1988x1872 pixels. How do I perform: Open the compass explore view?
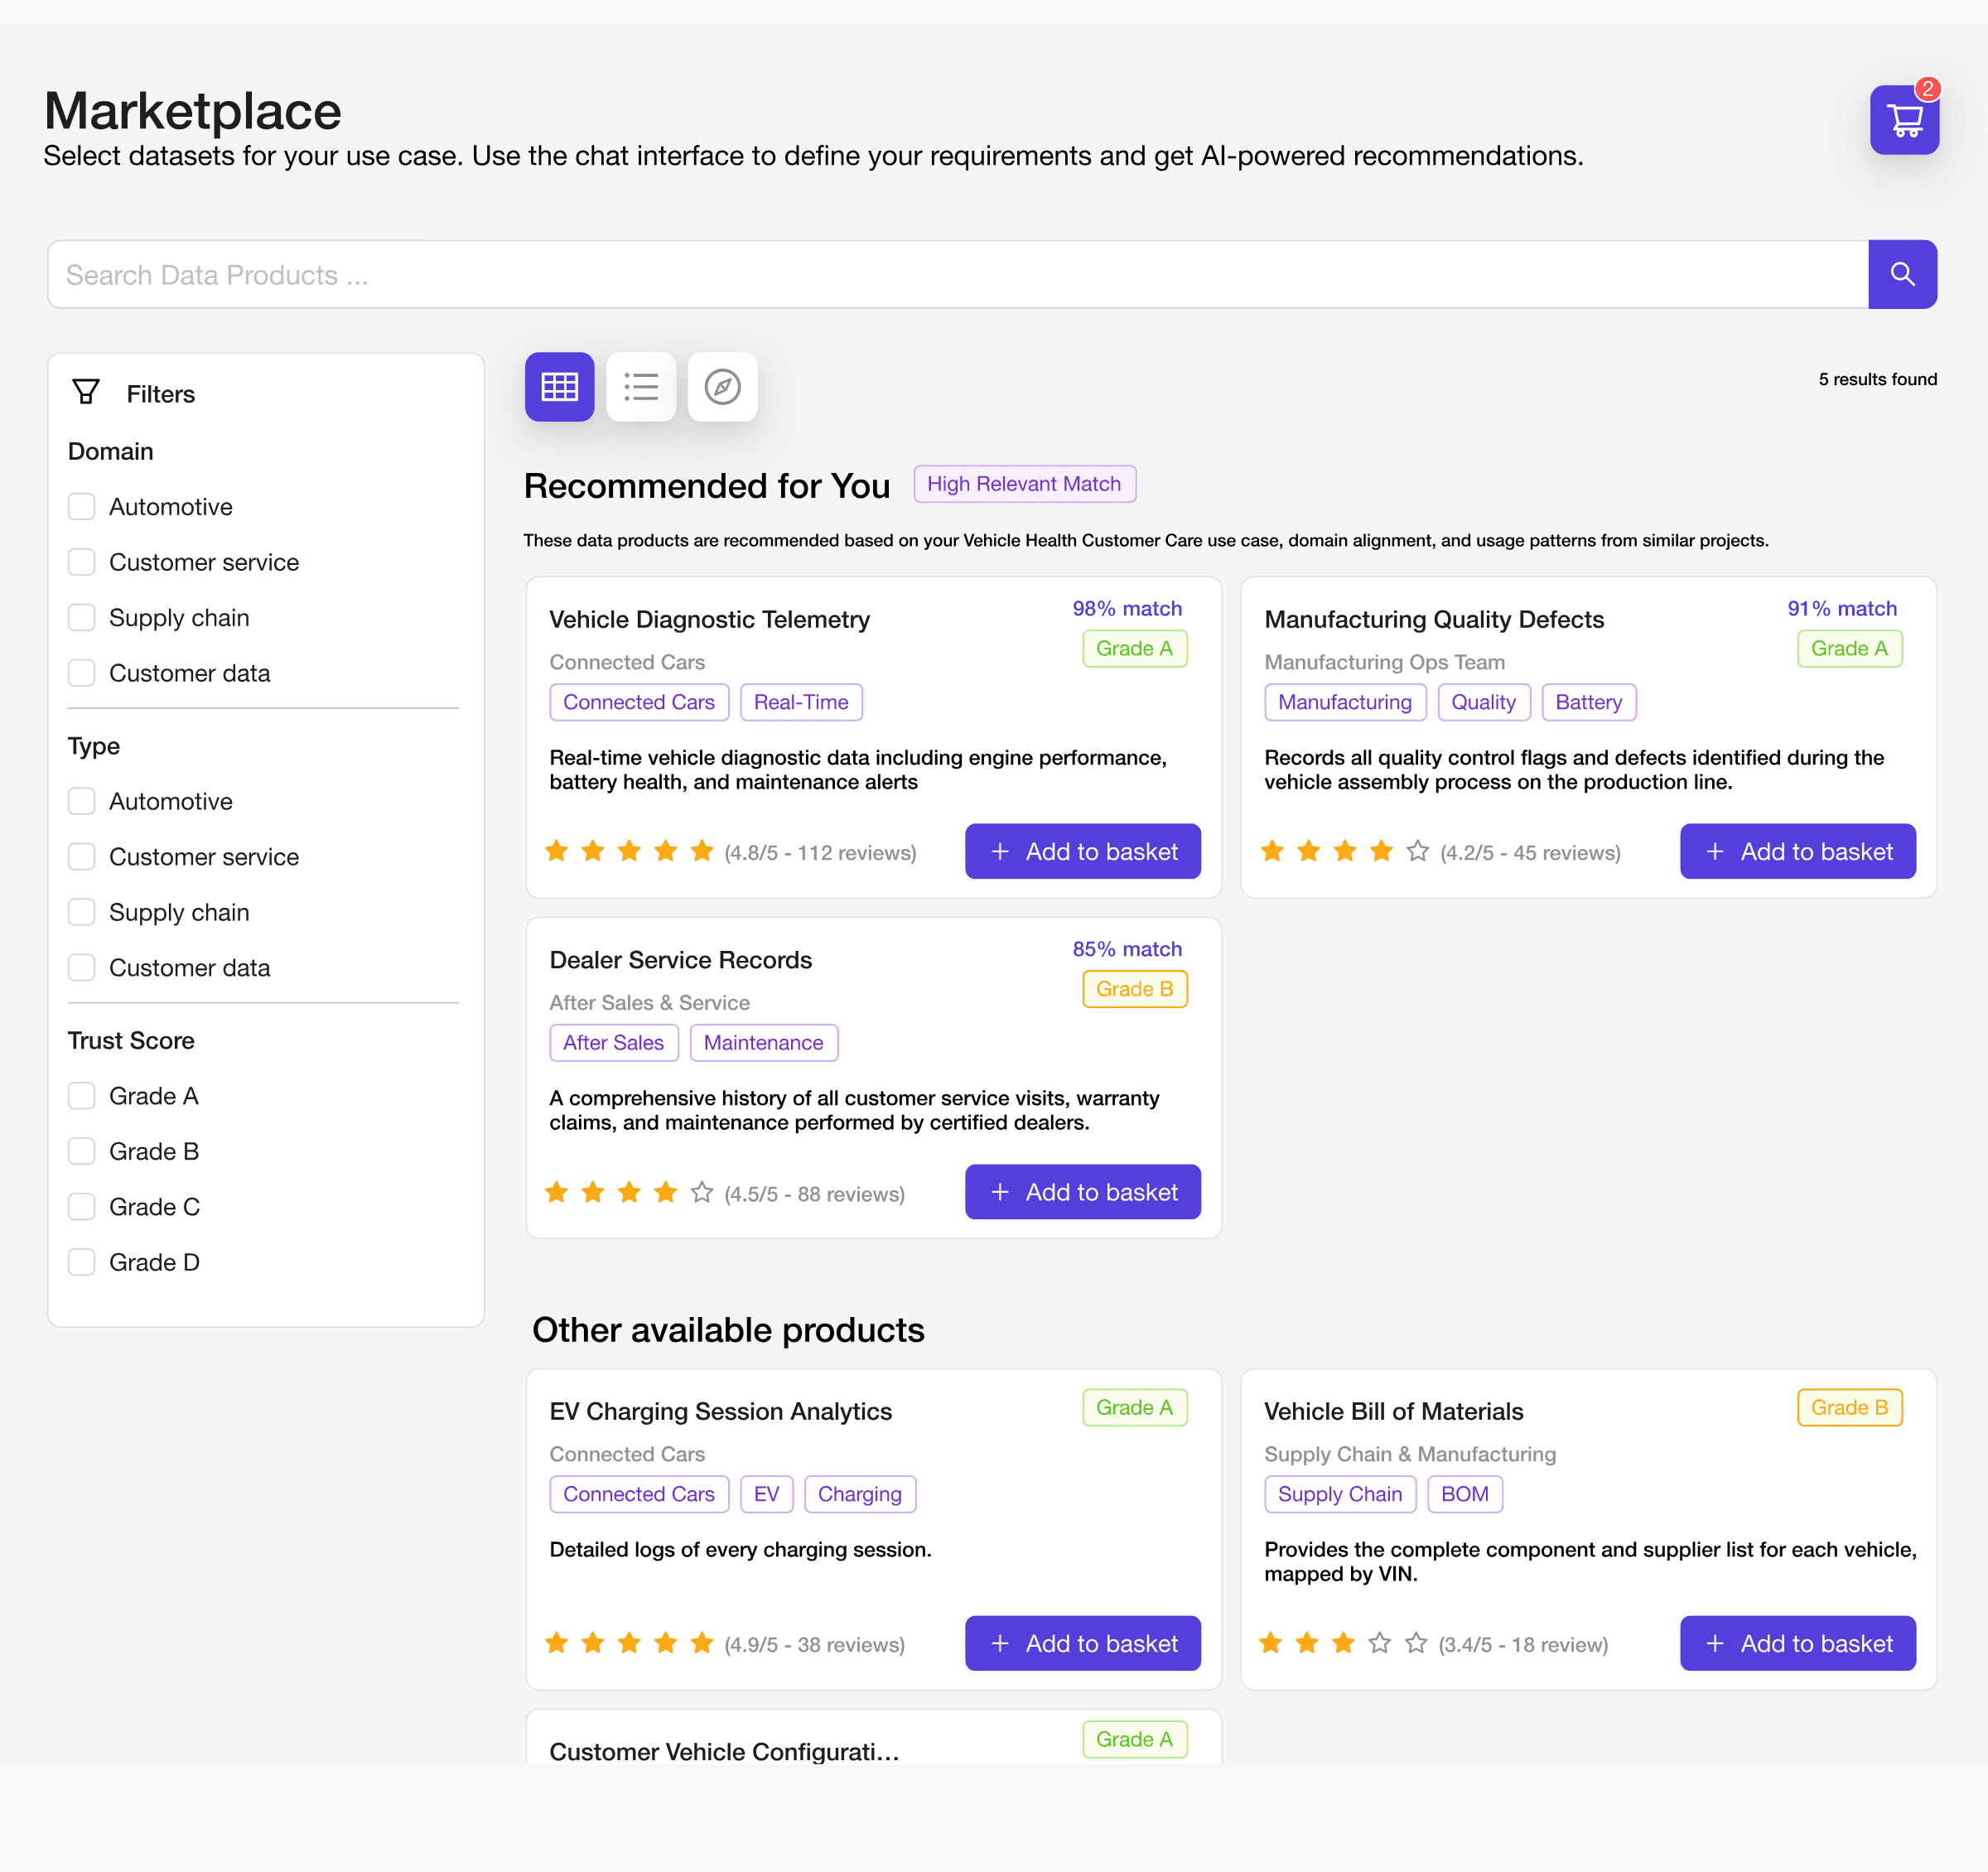pyautogui.click(x=722, y=387)
